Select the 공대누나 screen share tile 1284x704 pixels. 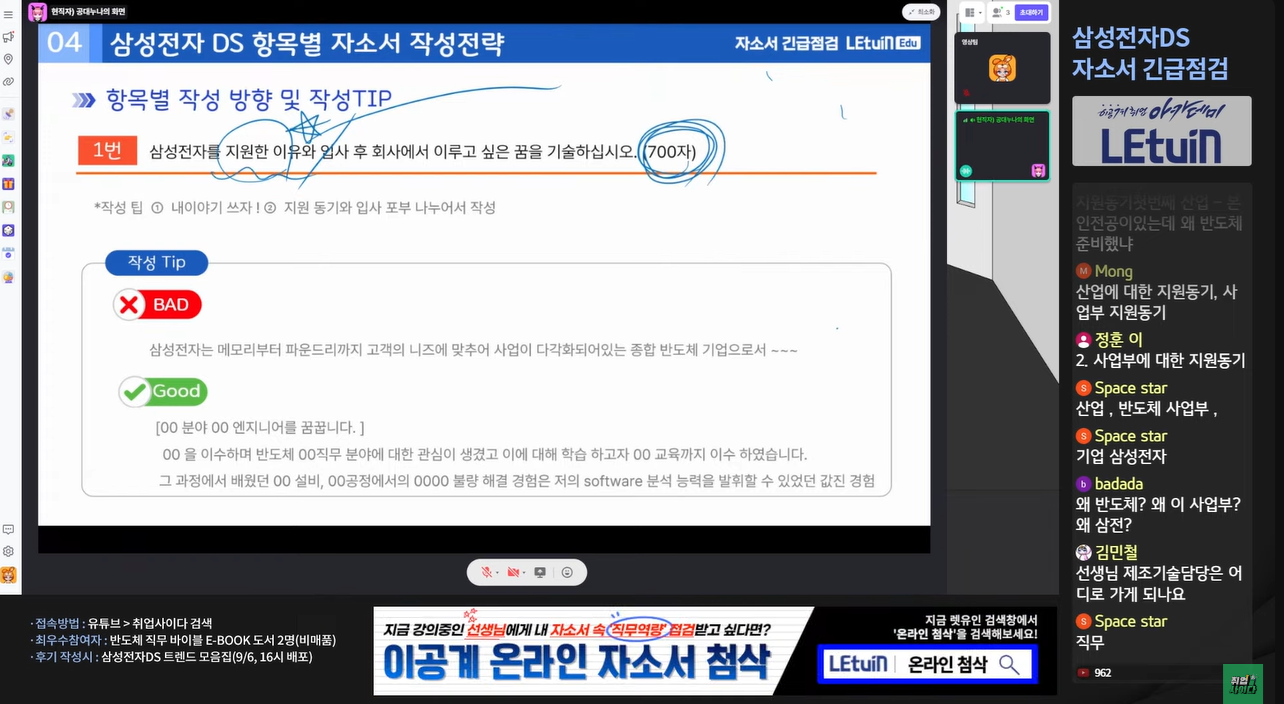pyautogui.click(x=1002, y=146)
